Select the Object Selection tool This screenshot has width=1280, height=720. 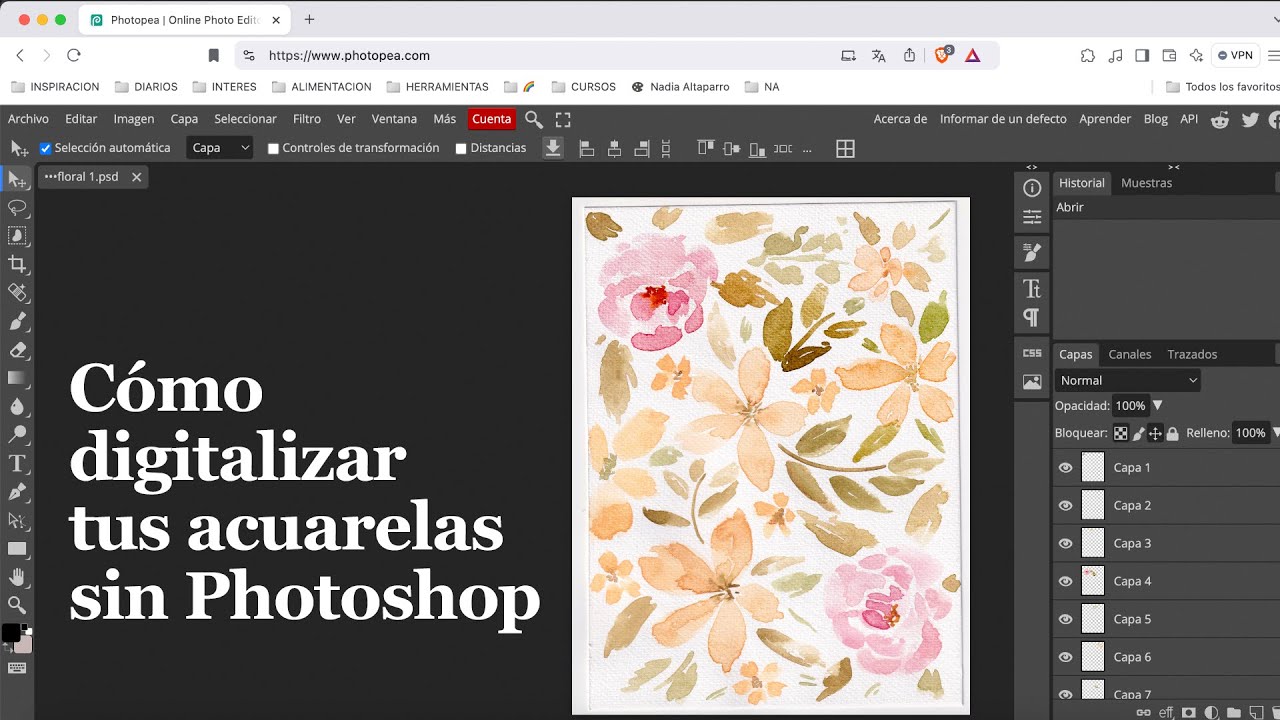coord(17,236)
